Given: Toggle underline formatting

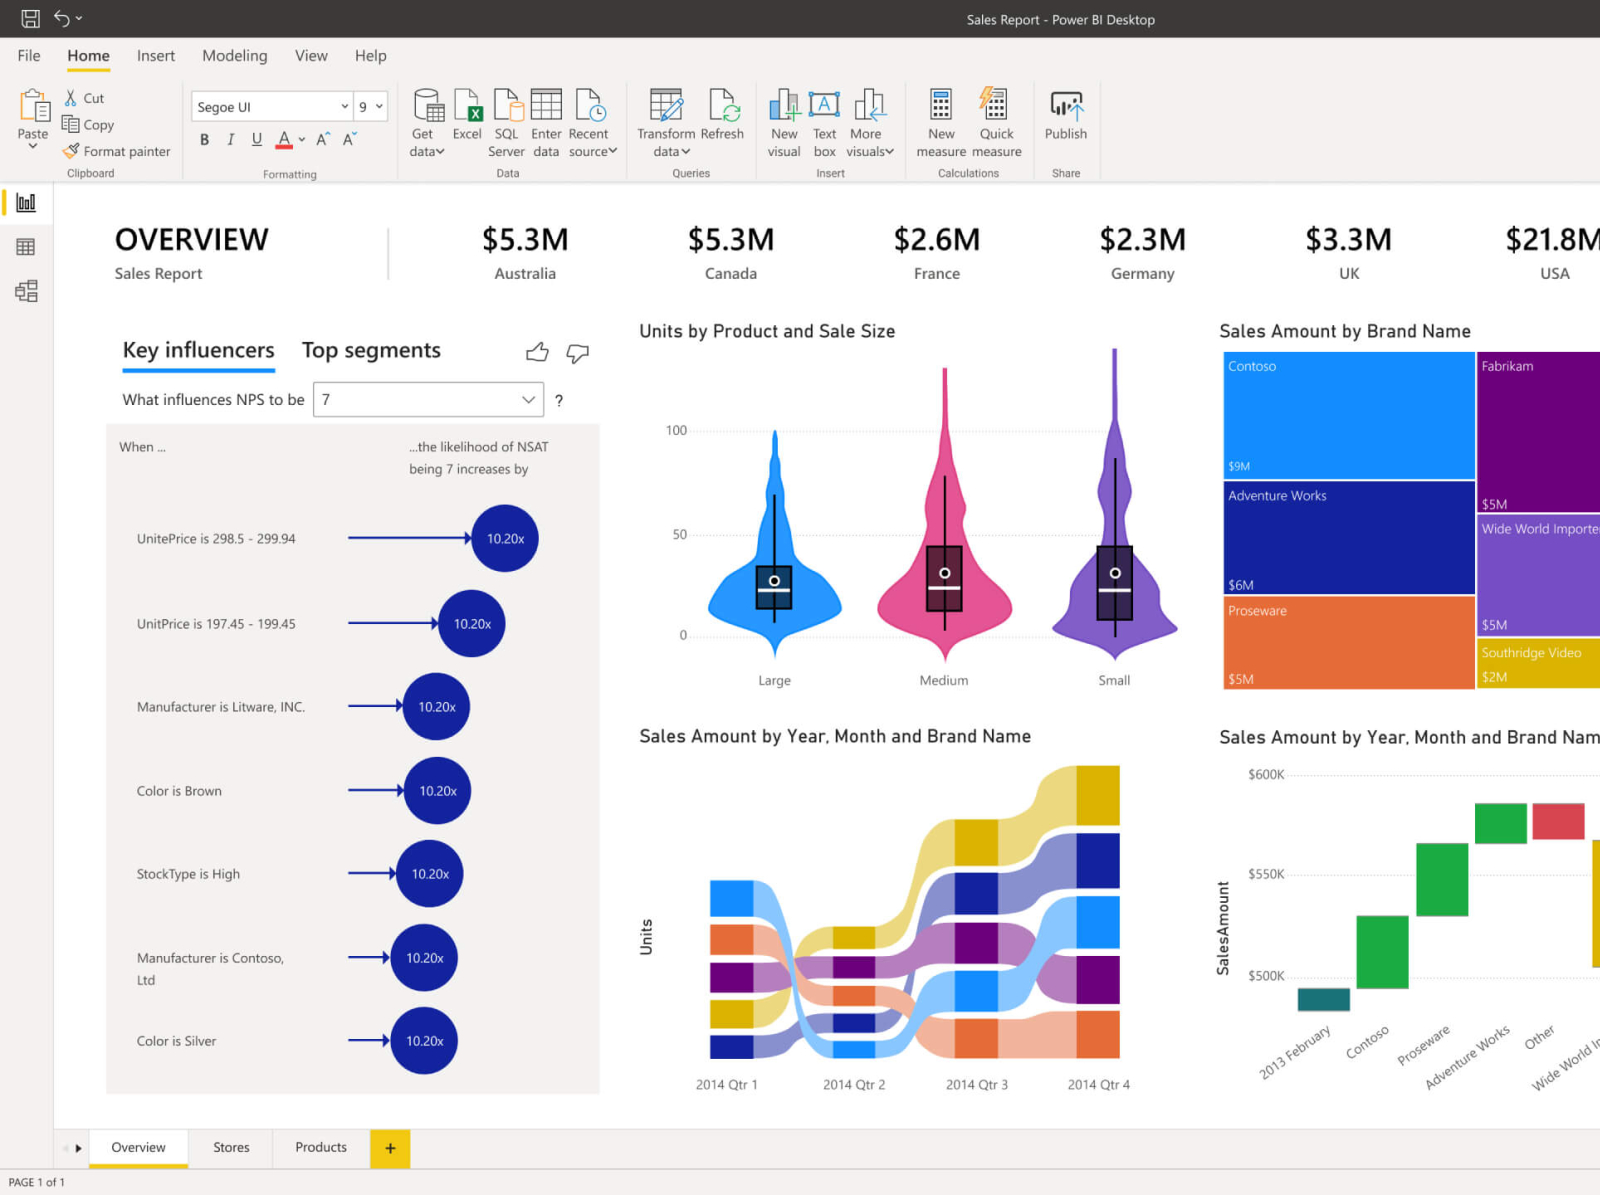Looking at the screenshot, I should point(257,140).
